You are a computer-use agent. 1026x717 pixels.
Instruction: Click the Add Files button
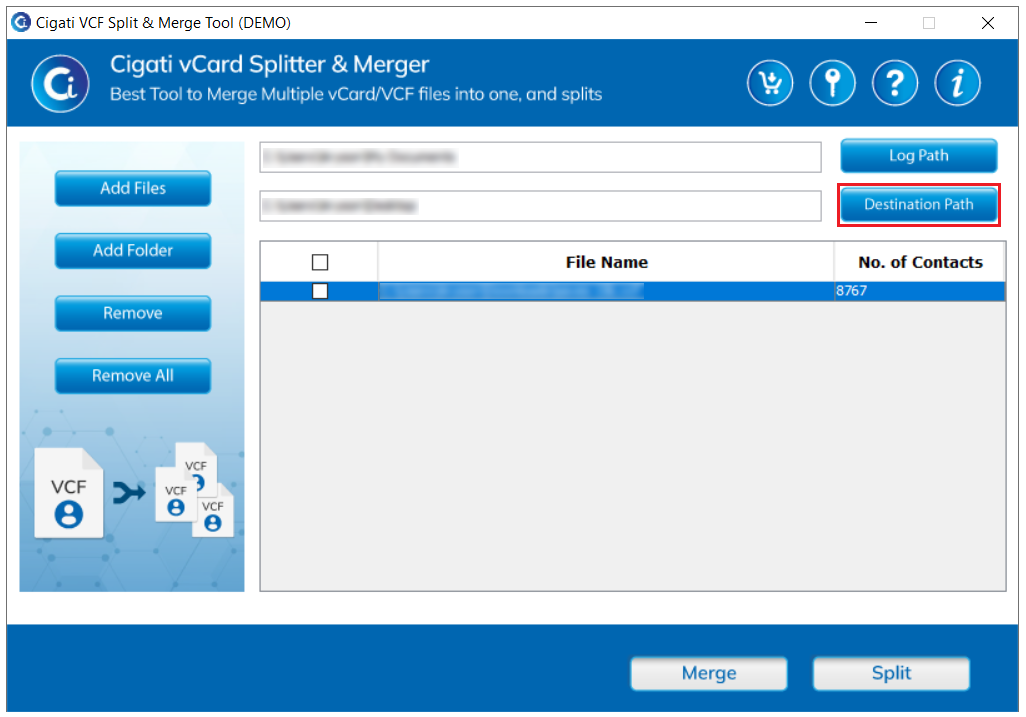(x=133, y=188)
